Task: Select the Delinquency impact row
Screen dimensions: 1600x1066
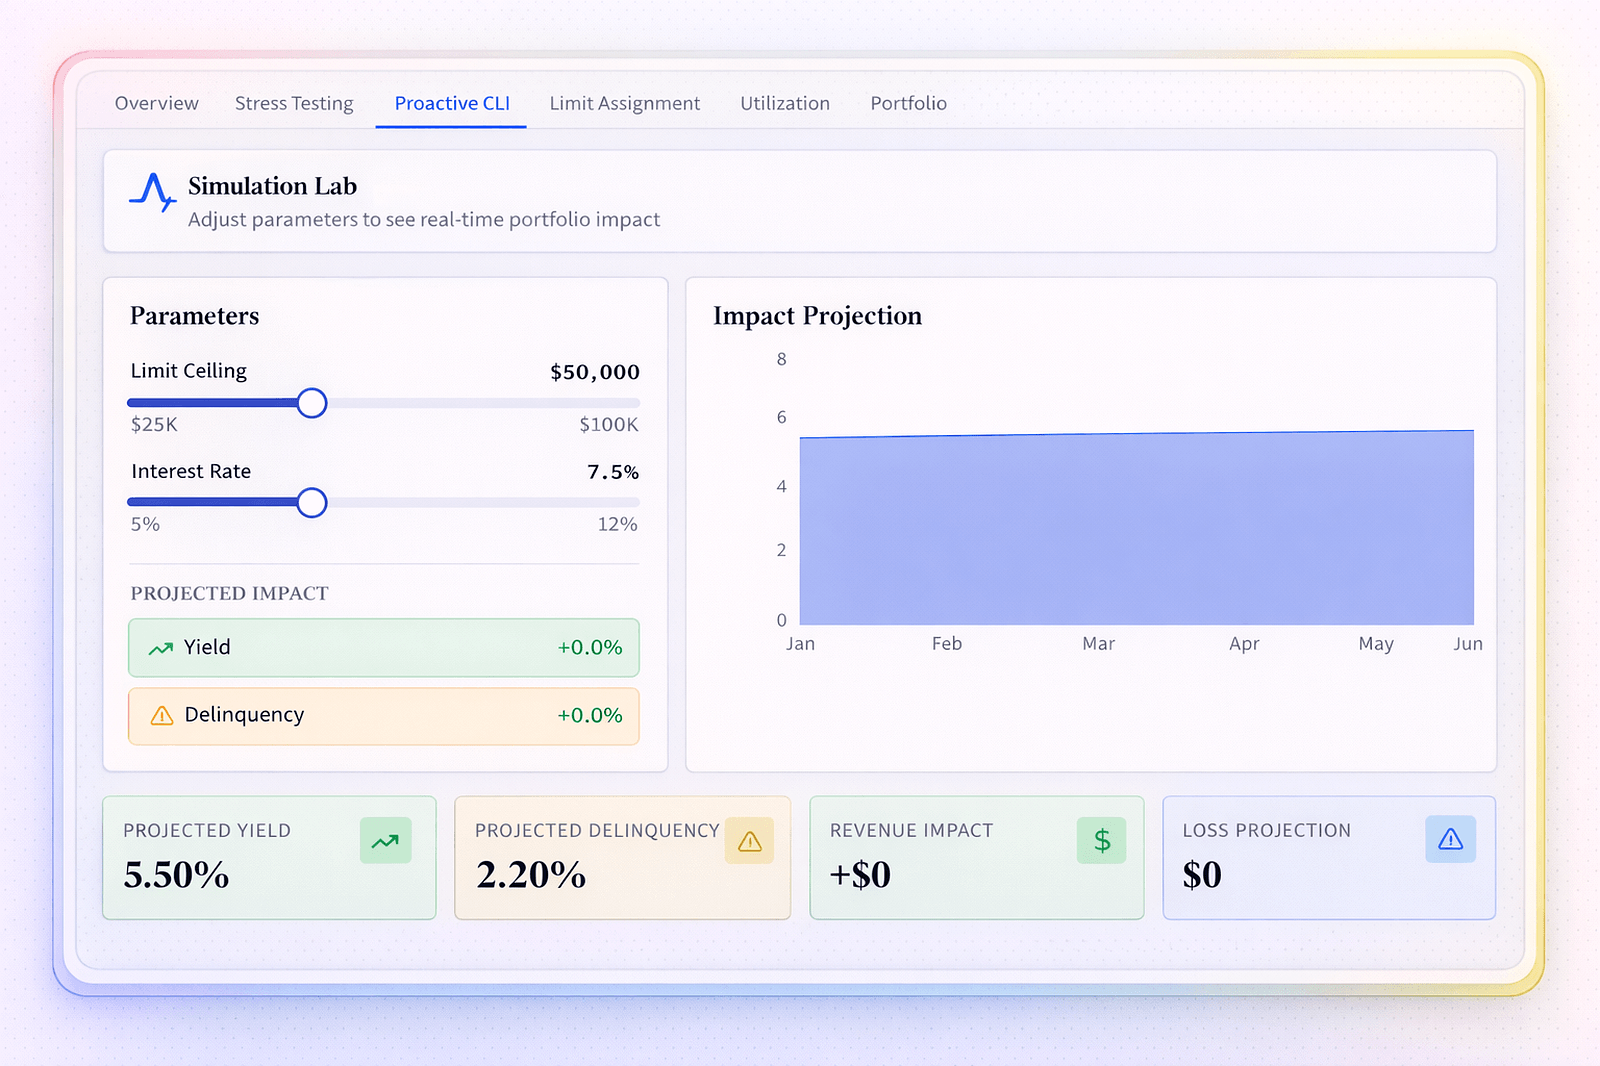Action: click(383, 716)
